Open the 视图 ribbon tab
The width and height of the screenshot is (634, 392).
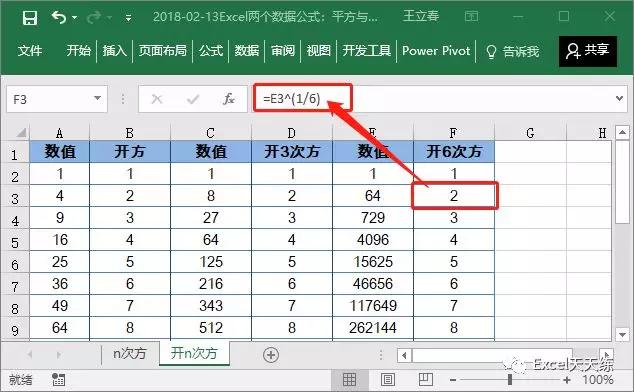[319, 51]
